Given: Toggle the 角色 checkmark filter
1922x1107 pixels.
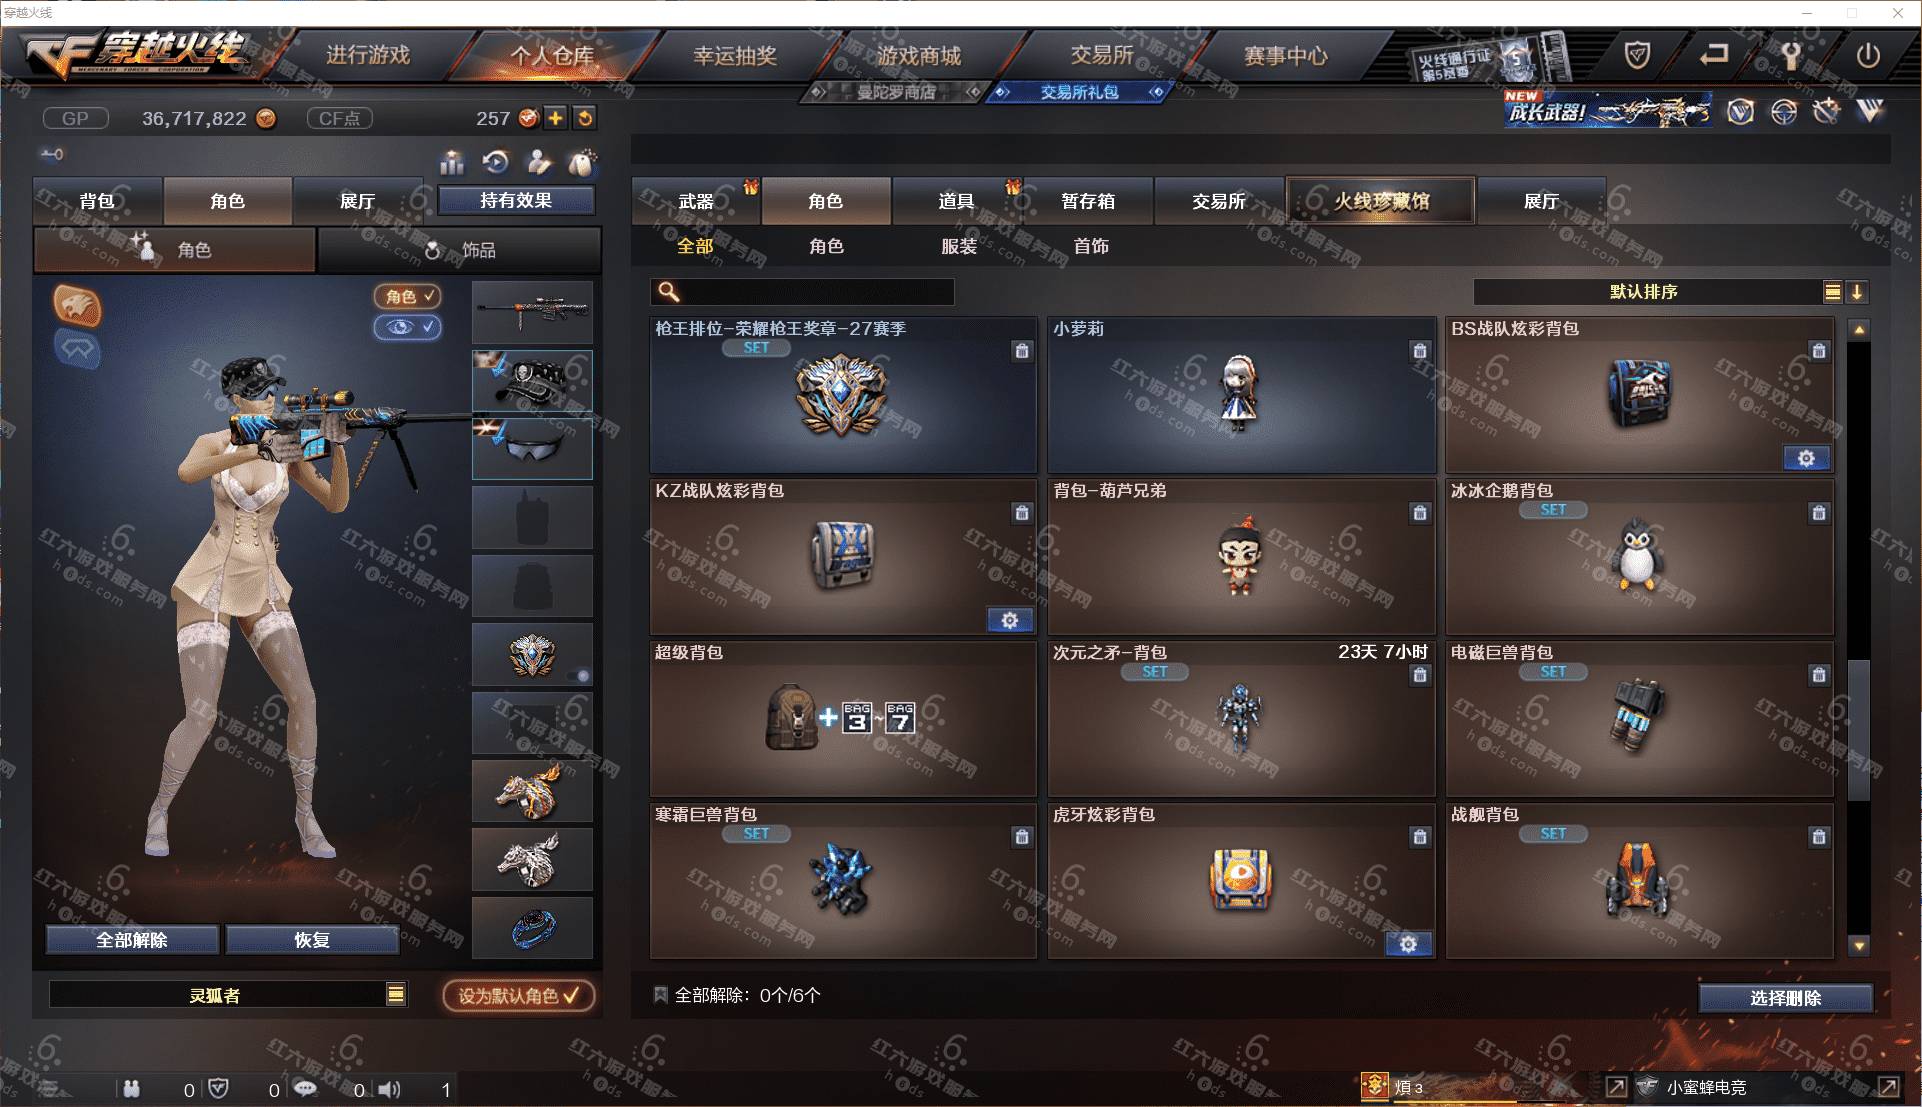Looking at the screenshot, I should point(408,296).
